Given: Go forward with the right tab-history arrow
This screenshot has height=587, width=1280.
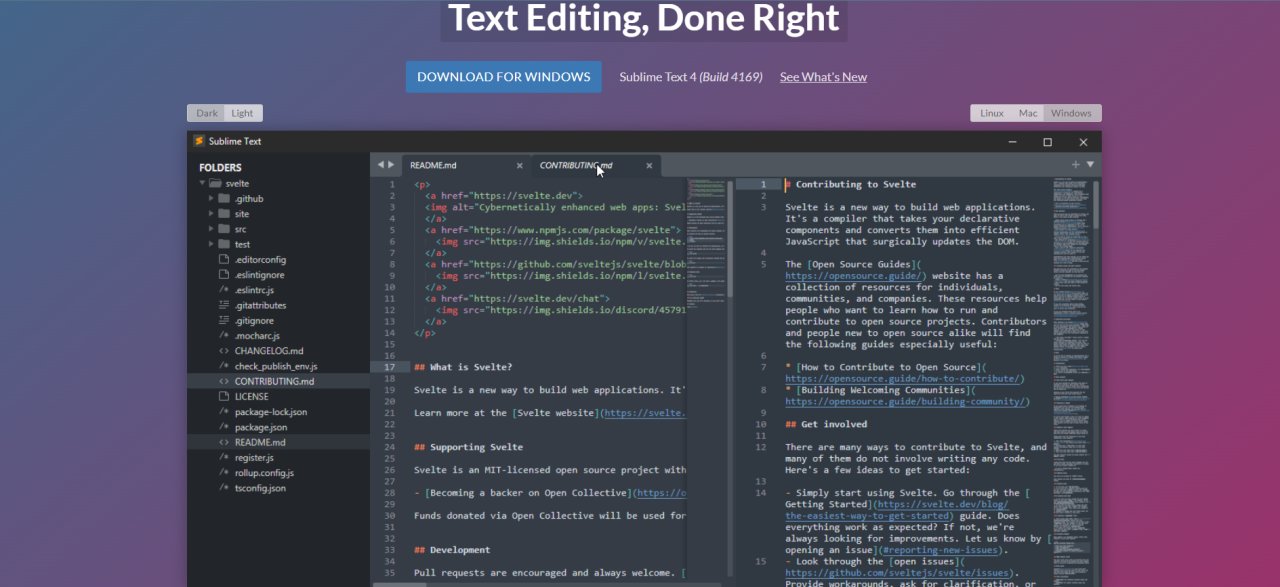Looking at the screenshot, I should 391,164.
